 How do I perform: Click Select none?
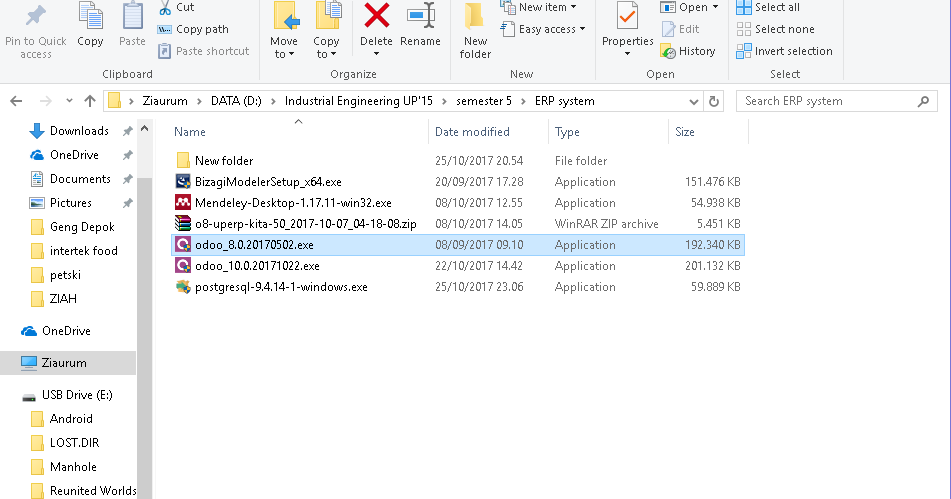click(x=775, y=29)
